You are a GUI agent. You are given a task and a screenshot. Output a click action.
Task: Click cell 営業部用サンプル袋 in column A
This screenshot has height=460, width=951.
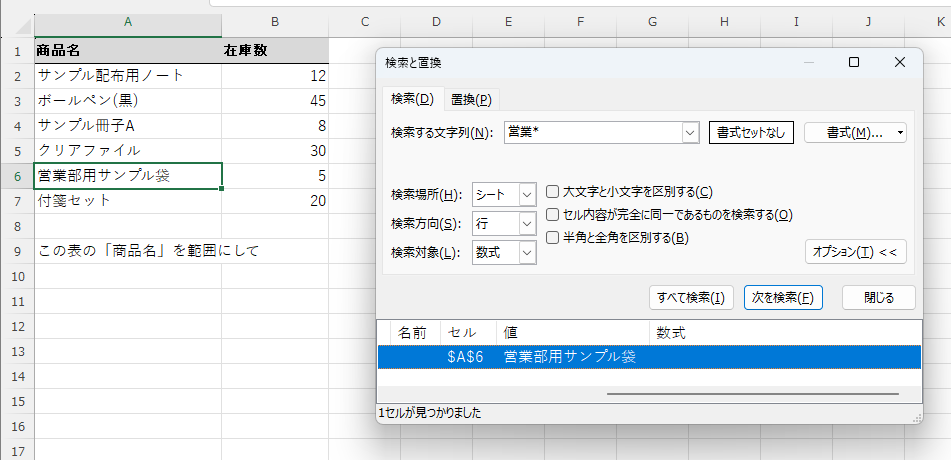click(x=128, y=176)
